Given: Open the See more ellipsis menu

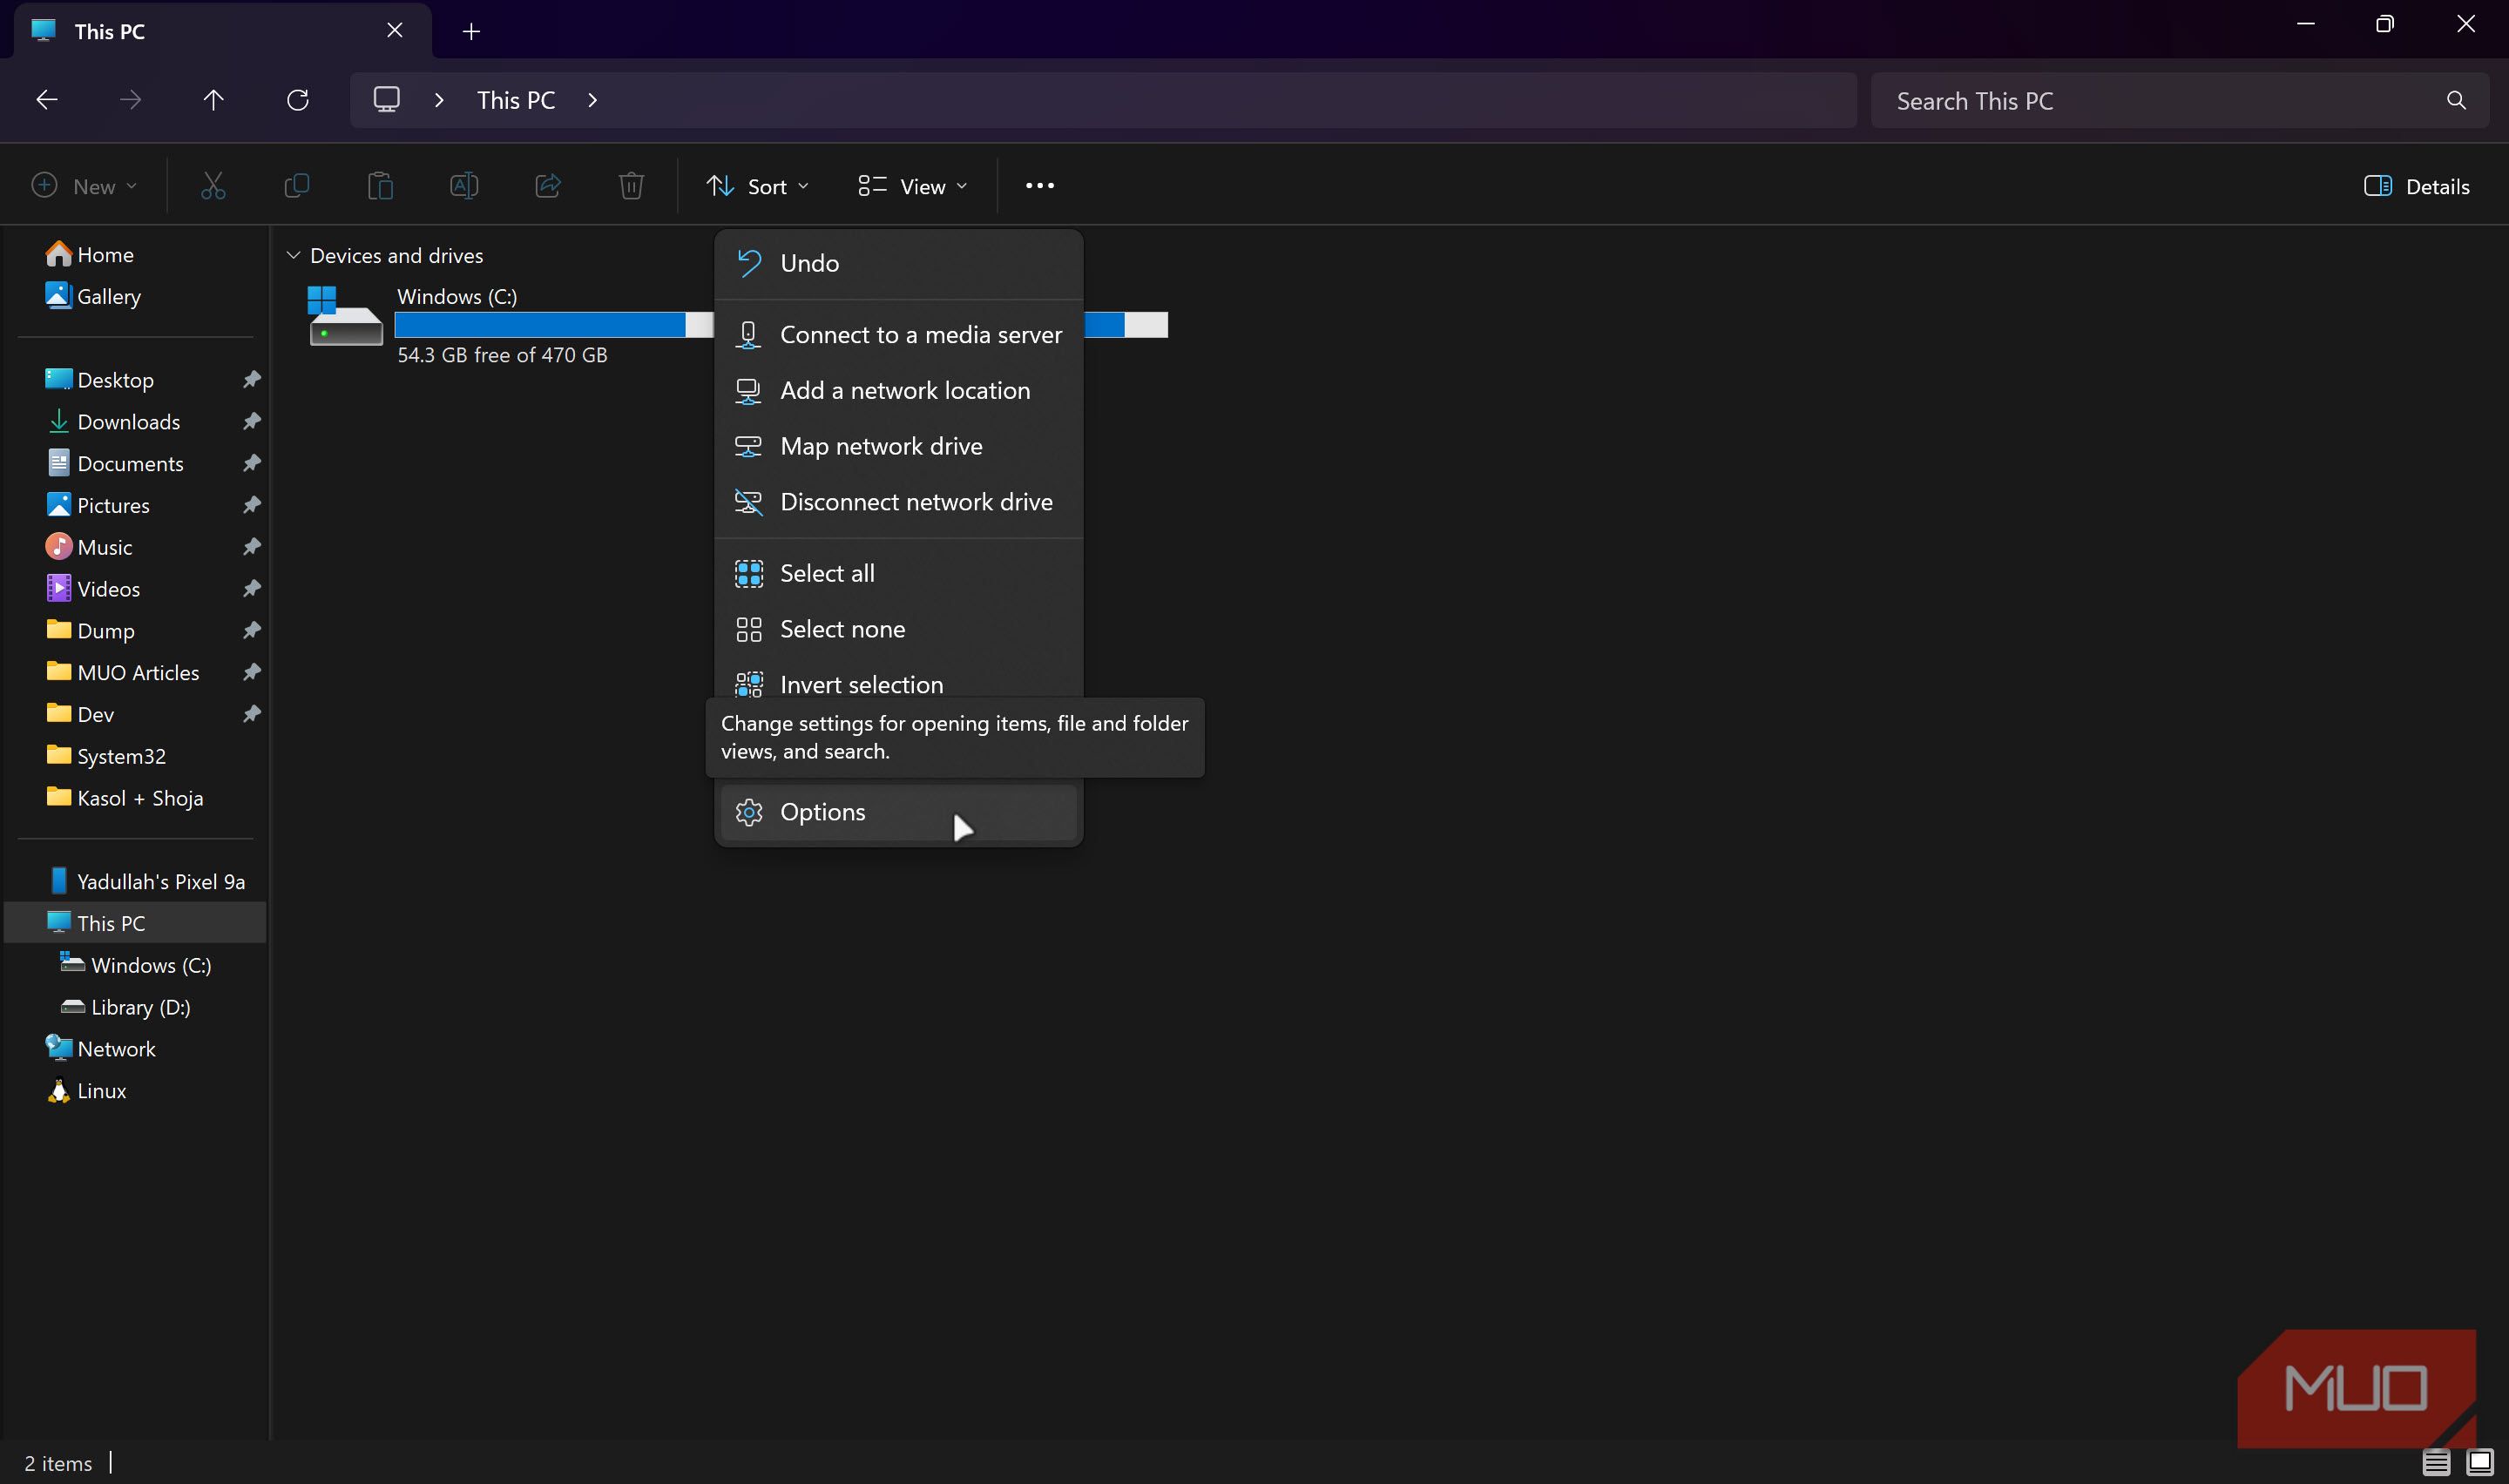Looking at the screenshot, I should click(x=1039, y=186).
